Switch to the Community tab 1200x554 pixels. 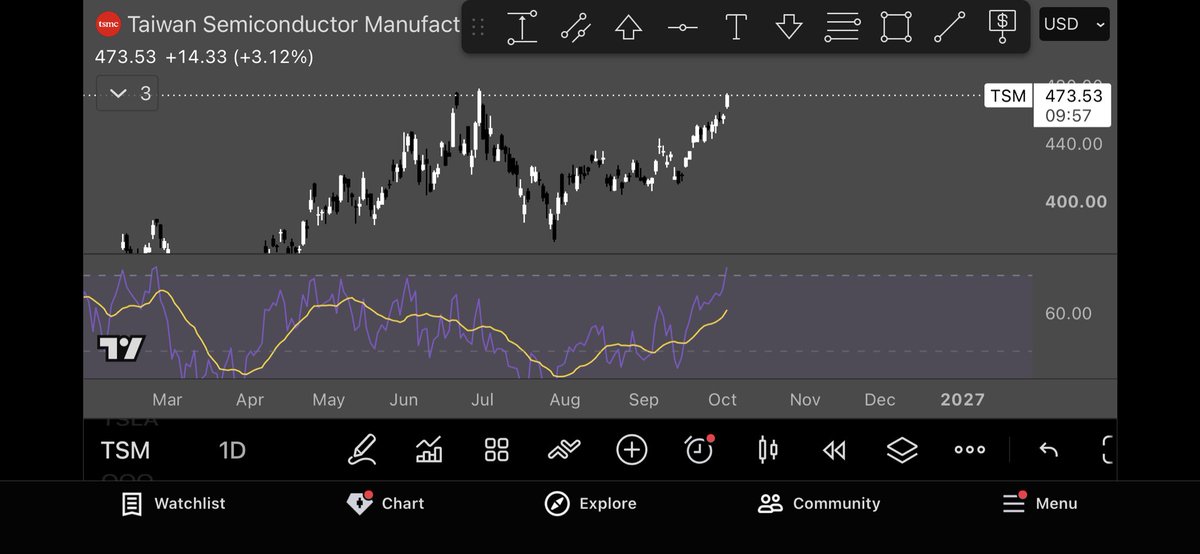tap(819, 503)
